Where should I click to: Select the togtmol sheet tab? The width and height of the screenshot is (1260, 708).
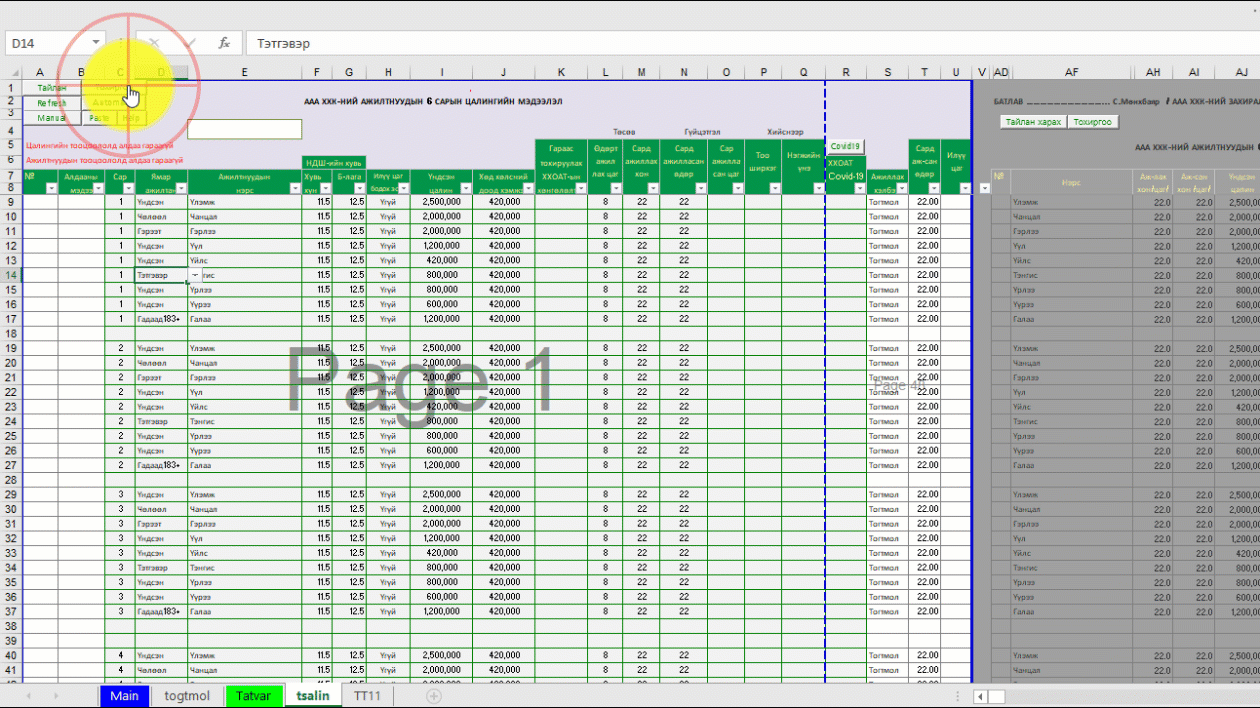[x=187, y=696]
